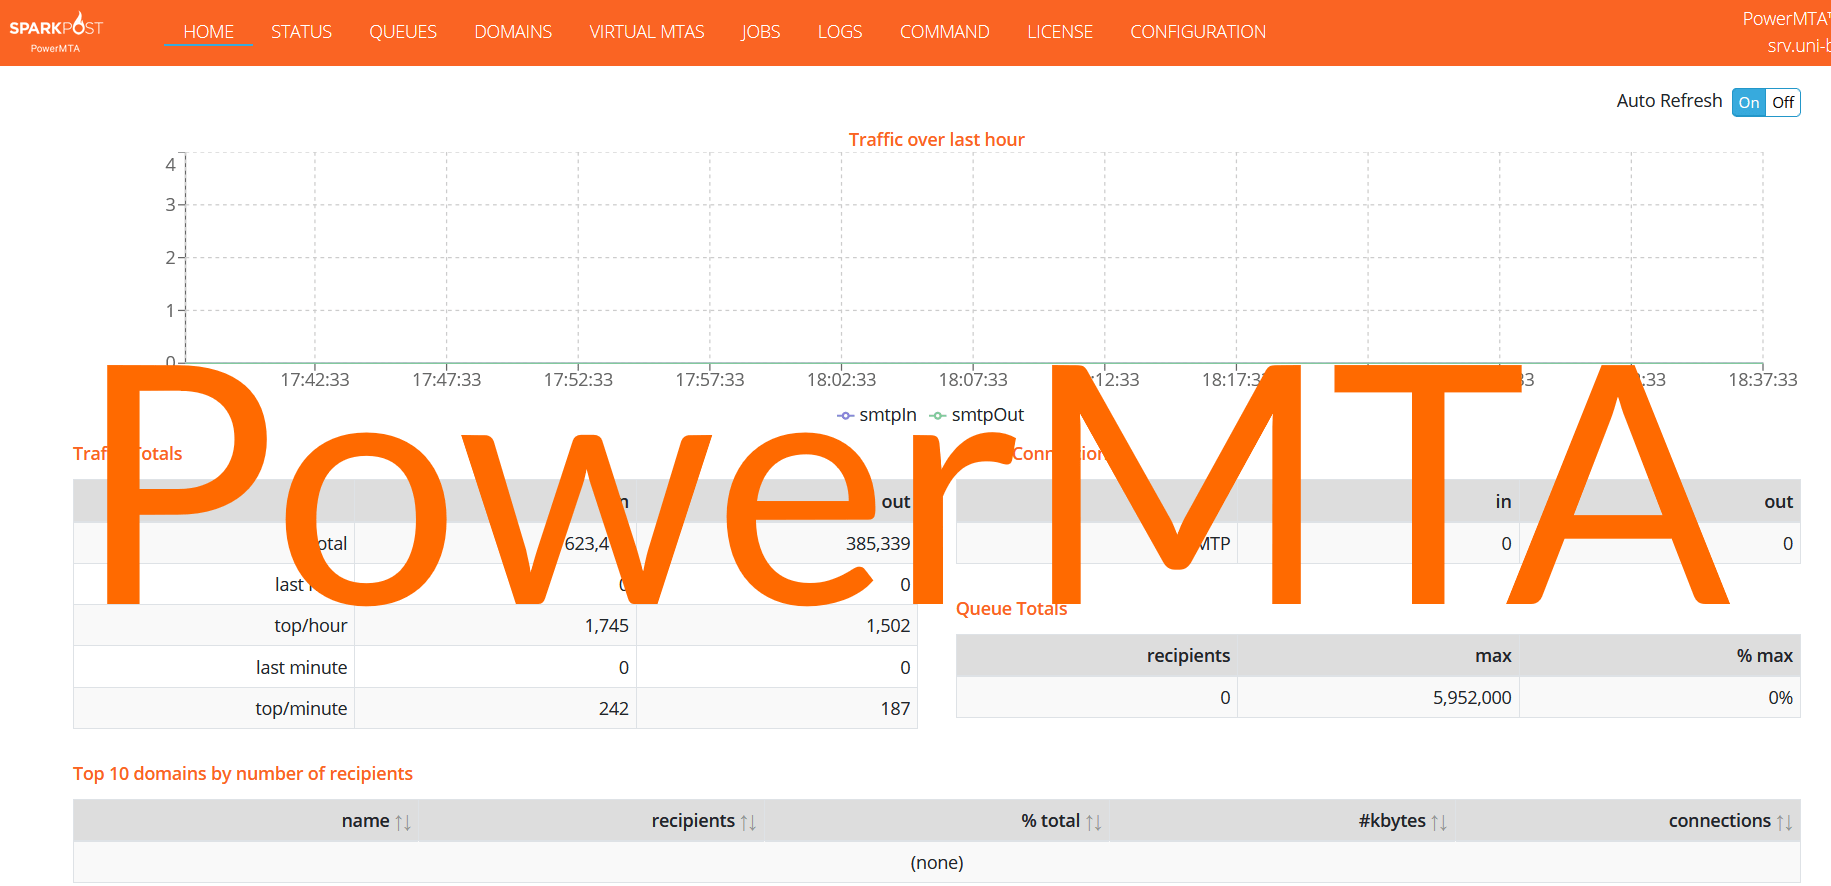The height and width of the screenshot is (886, 1831).
Task: Go to CONFIGURATION settings
Action: pyautogui.click(x=1198, y=32)
